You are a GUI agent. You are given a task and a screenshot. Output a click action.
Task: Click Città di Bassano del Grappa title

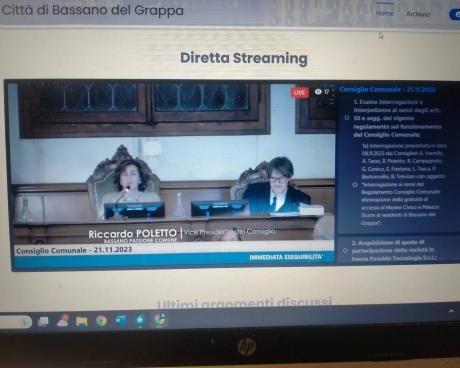click(x=93, y=10)
